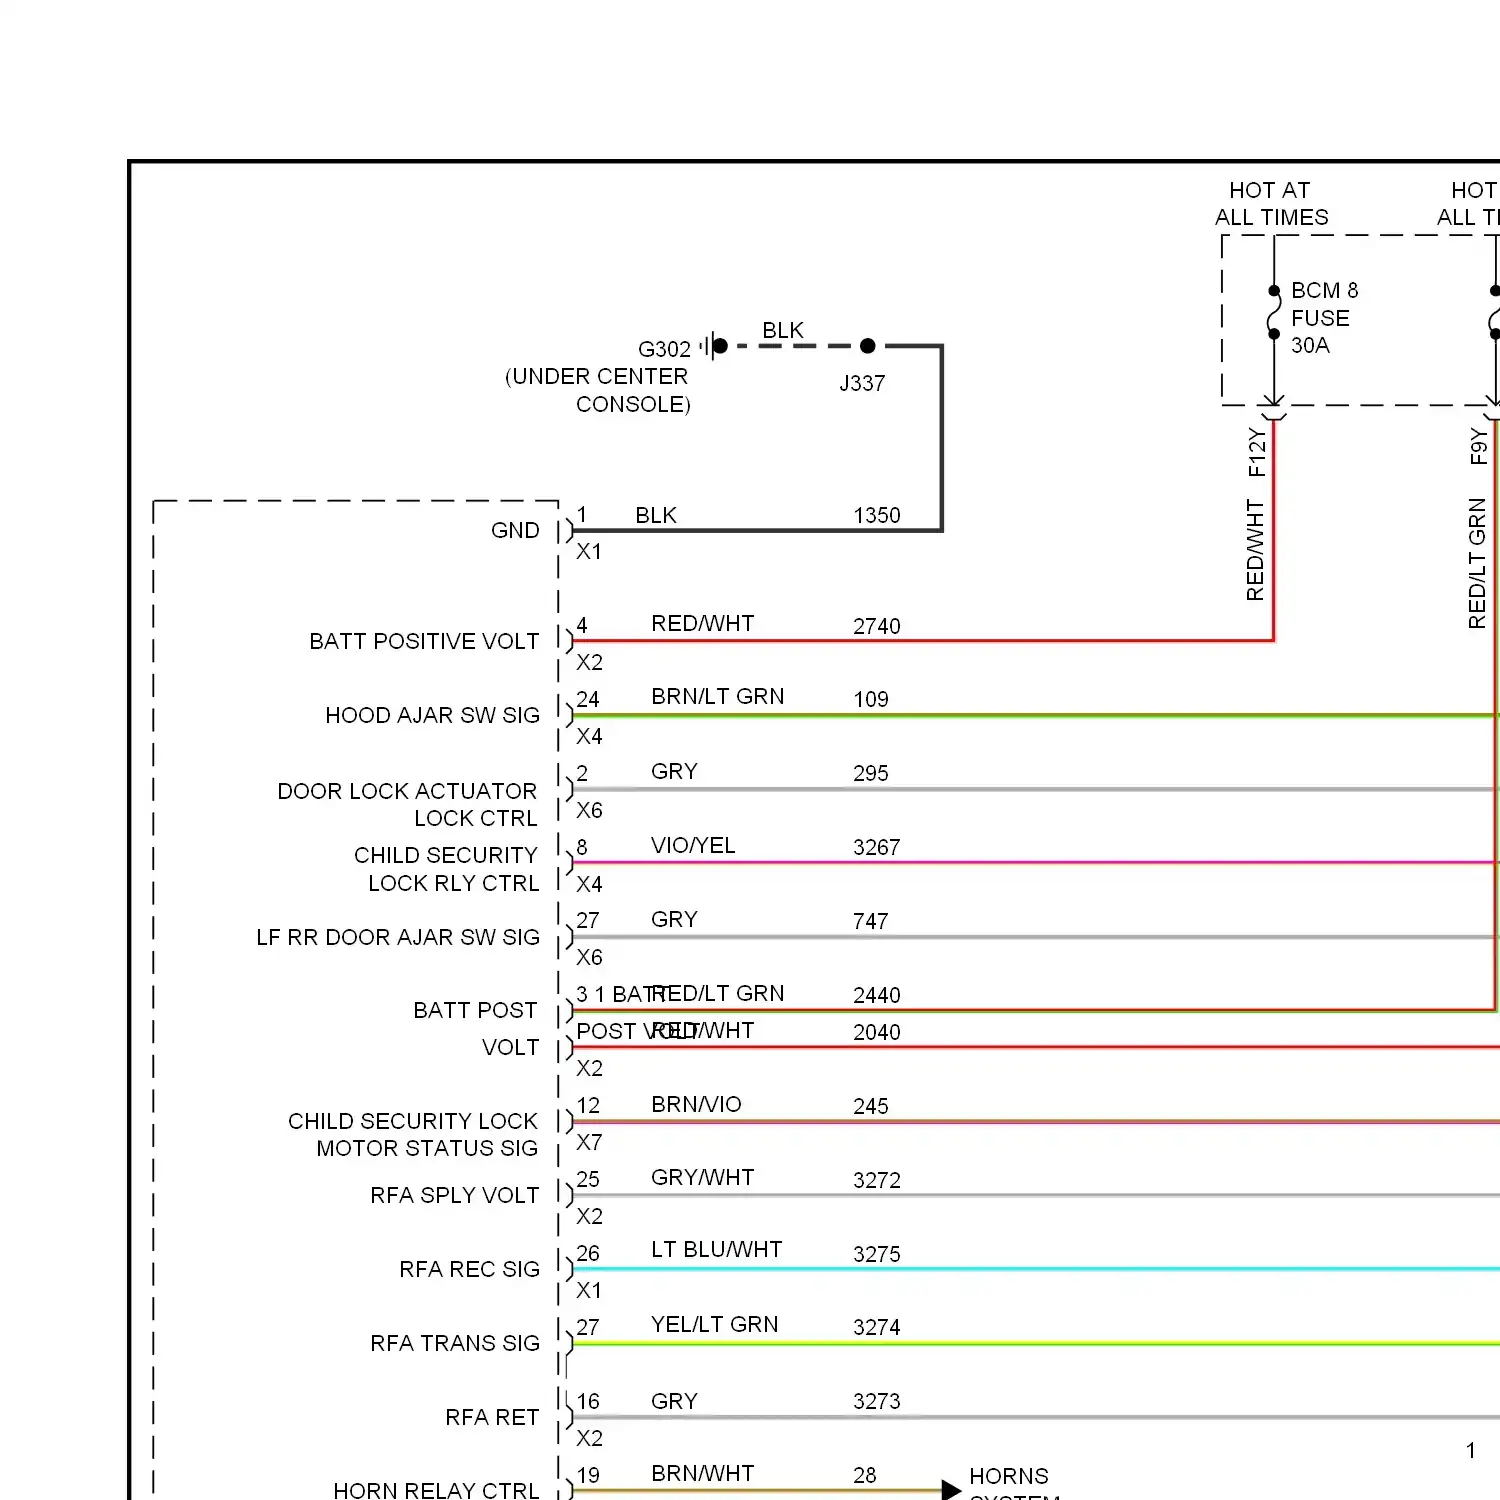Select the RFA SPLY VOLT label
Image resolution: width=1500 pixels, height=1500 pixels.
click(x=455, y=1195)
